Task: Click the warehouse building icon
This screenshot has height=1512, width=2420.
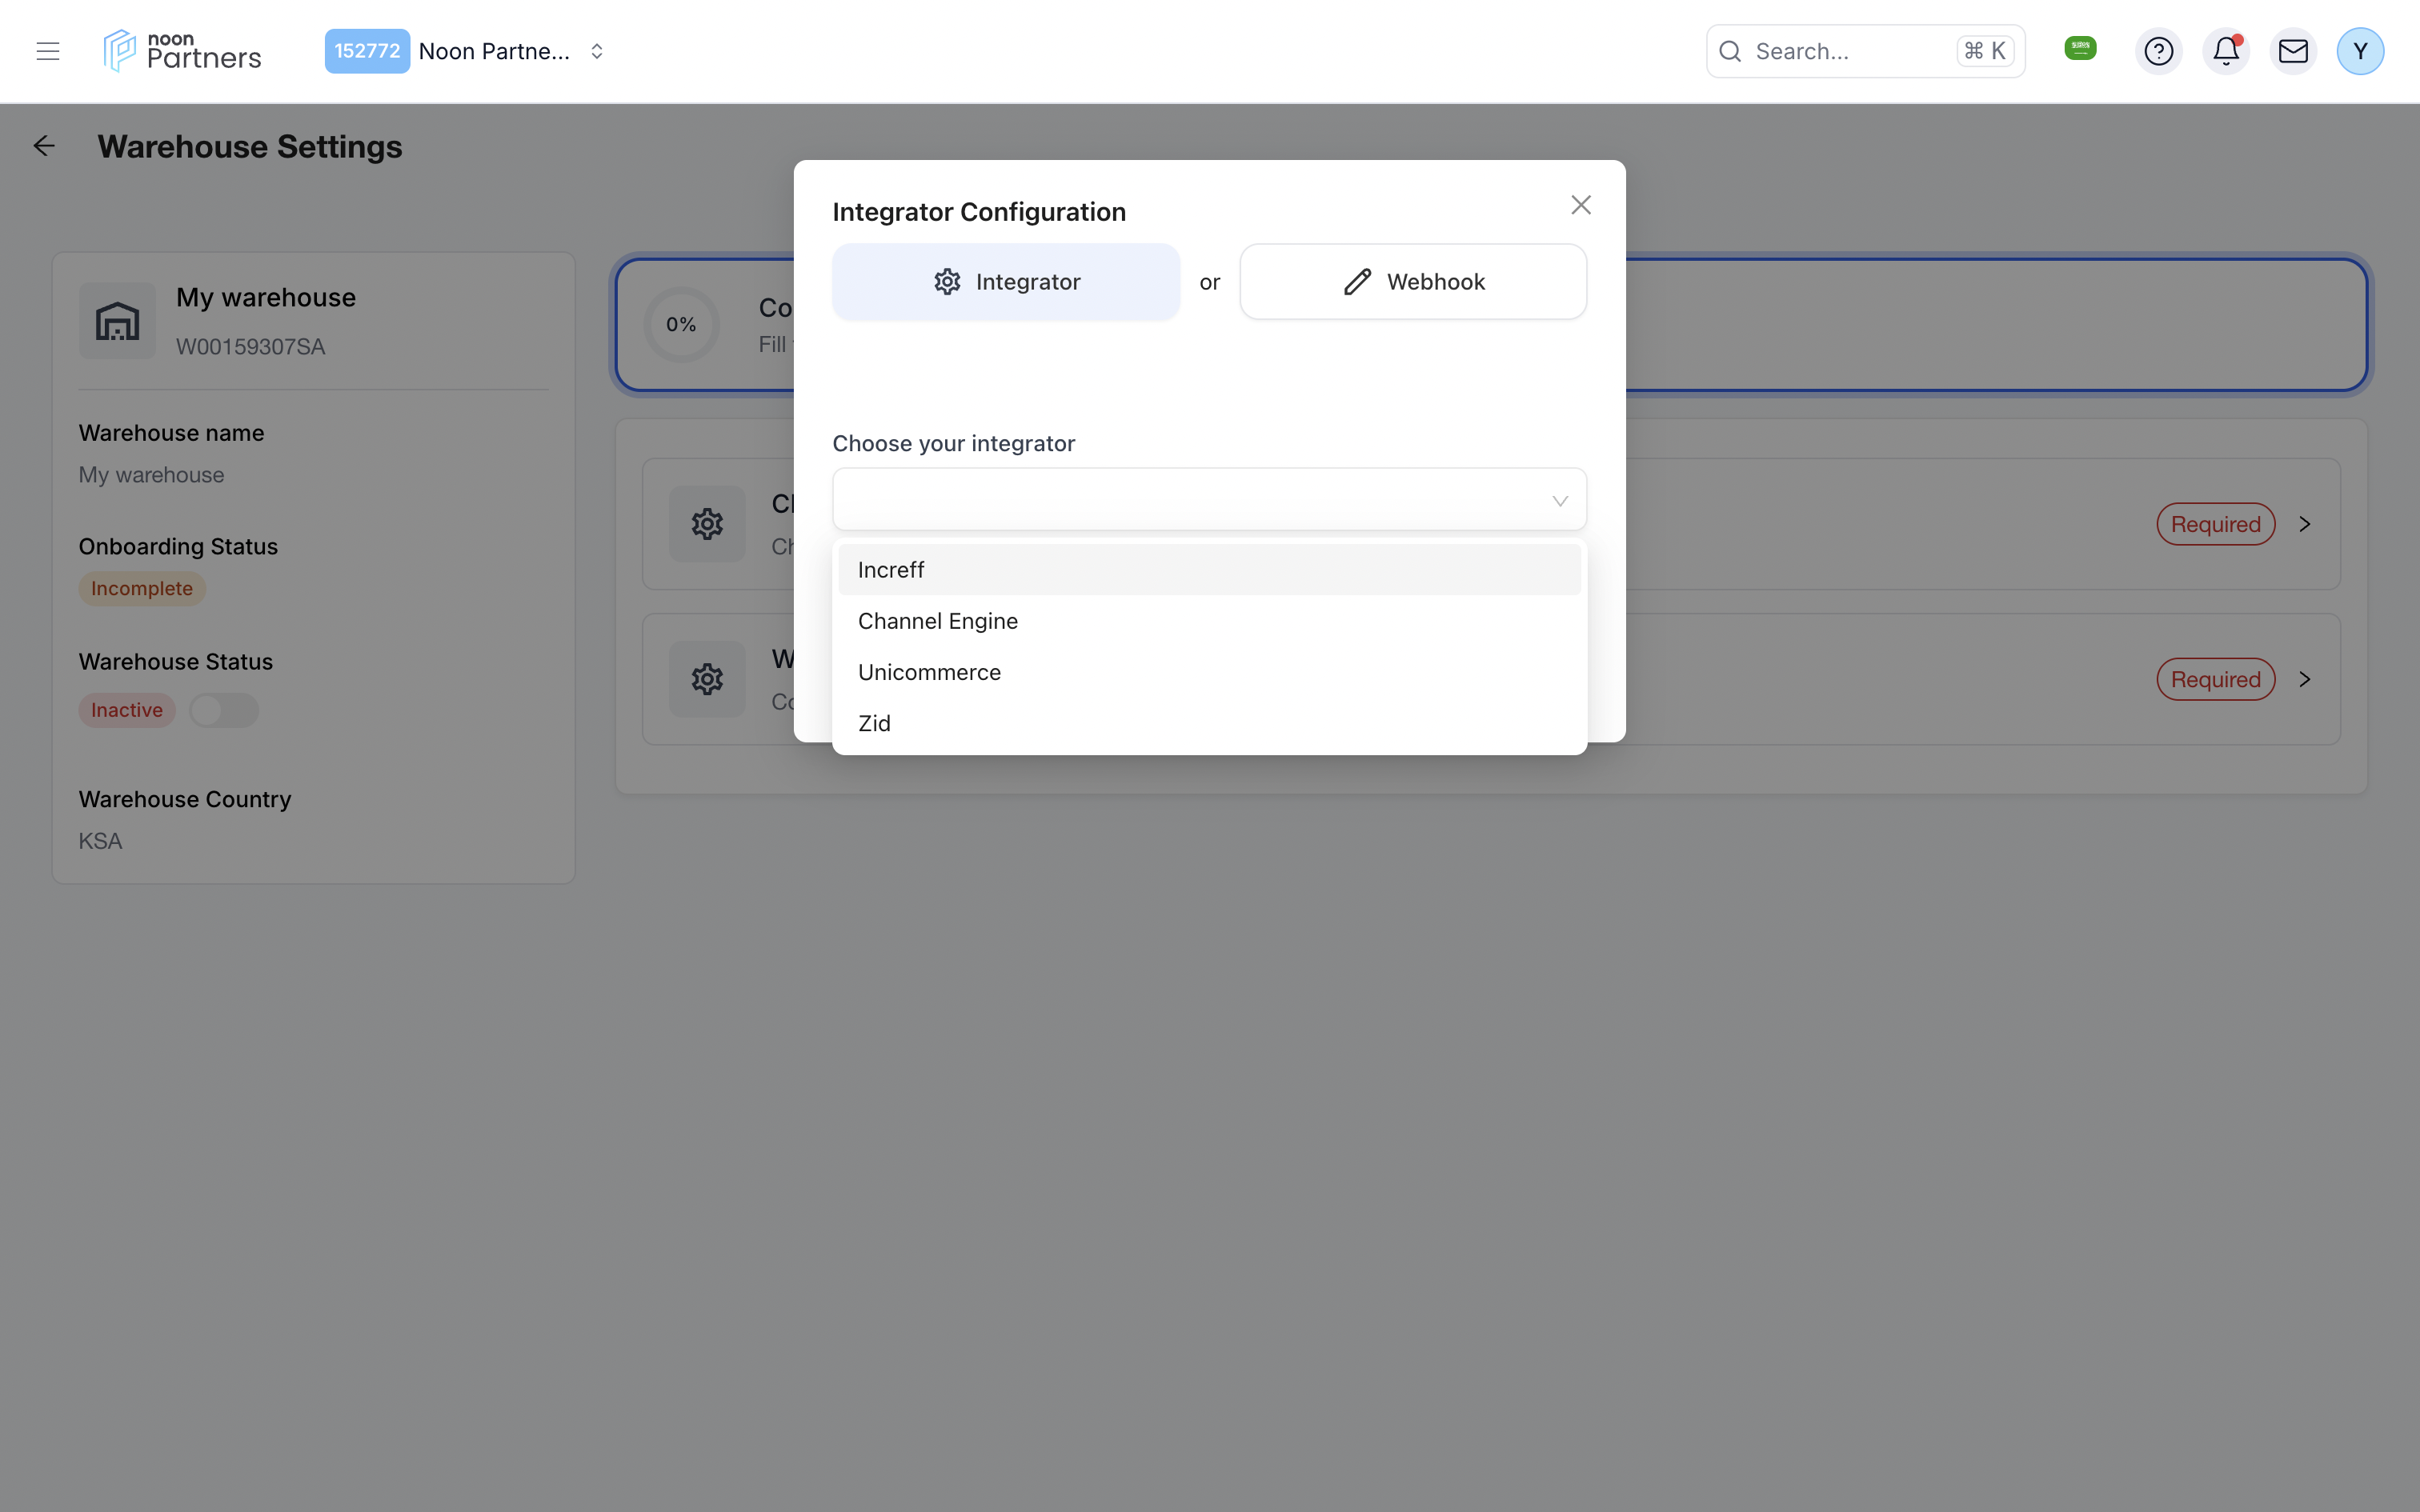Action: [x=117, y=321]
